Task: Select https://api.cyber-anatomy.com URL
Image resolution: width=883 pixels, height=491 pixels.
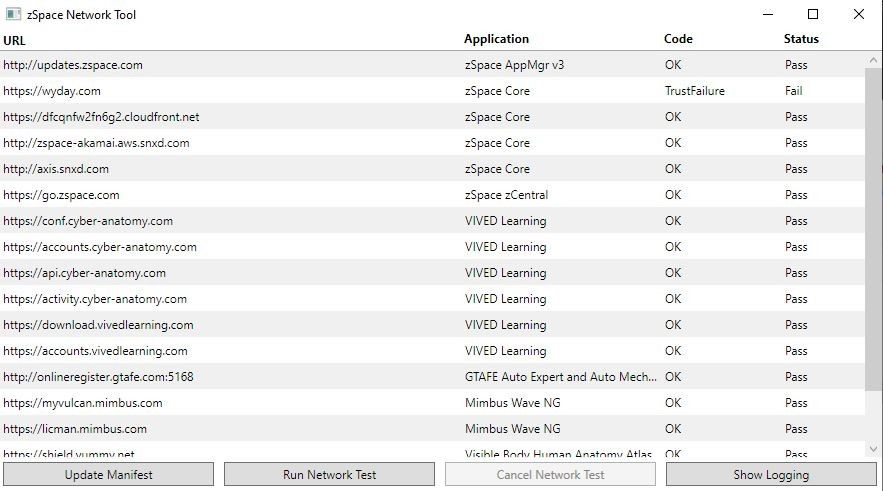Action: coord(84,273)
